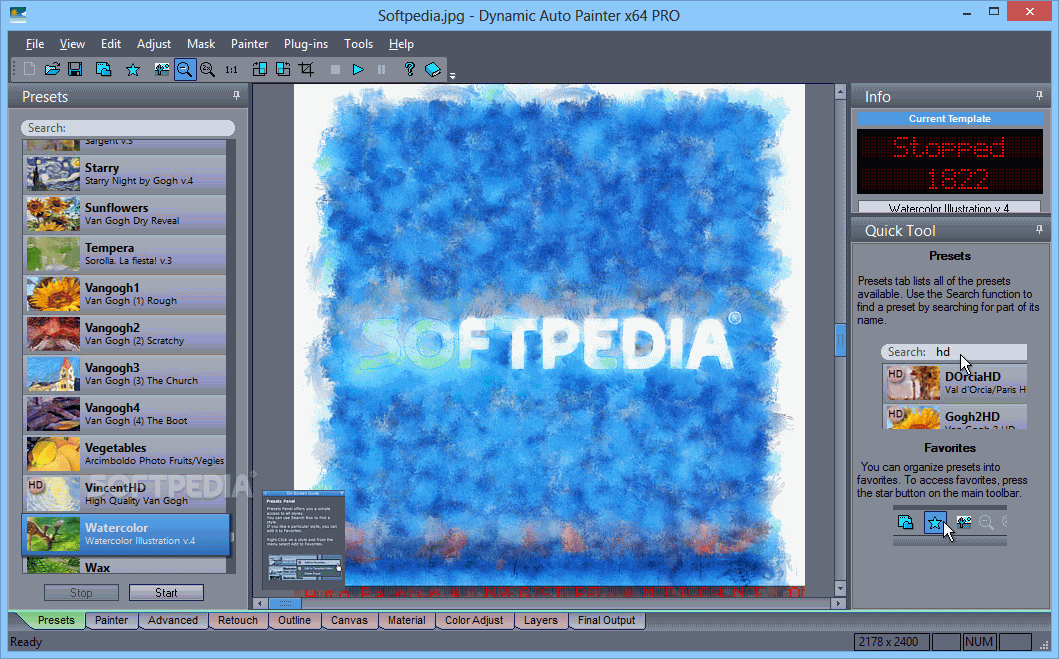1059x659 pixels.
Task: Click the 'Watercolor Illustration v.4' template label
Action: point(949,207)
